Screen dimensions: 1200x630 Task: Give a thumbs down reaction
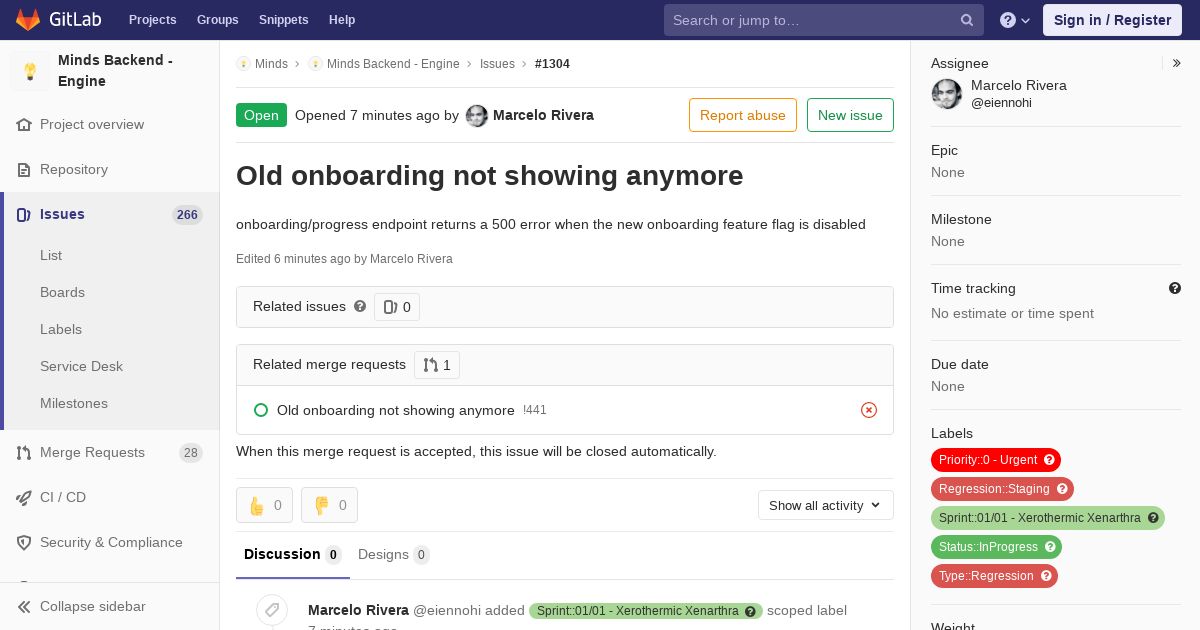329,505
